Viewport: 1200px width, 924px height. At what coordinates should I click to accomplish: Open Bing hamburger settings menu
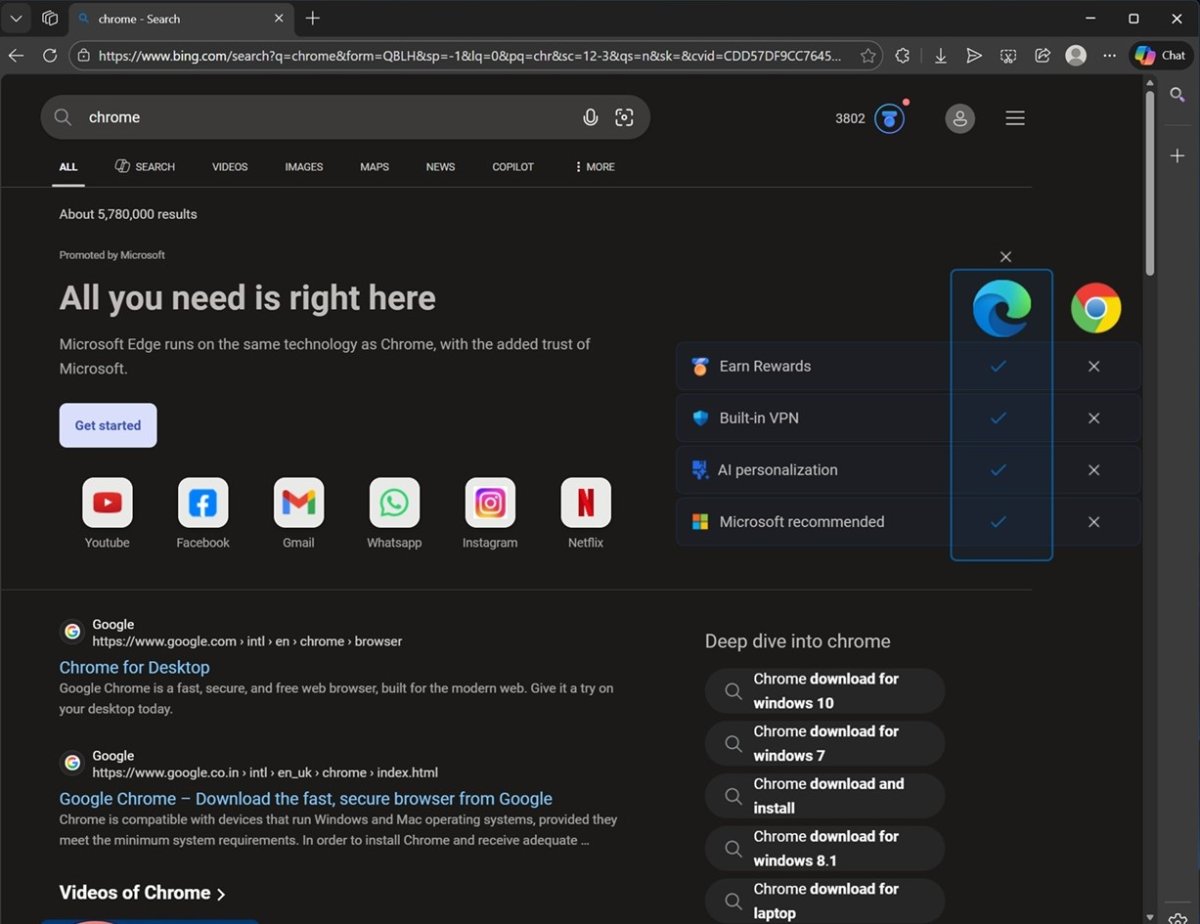(x=1015, y=119)
